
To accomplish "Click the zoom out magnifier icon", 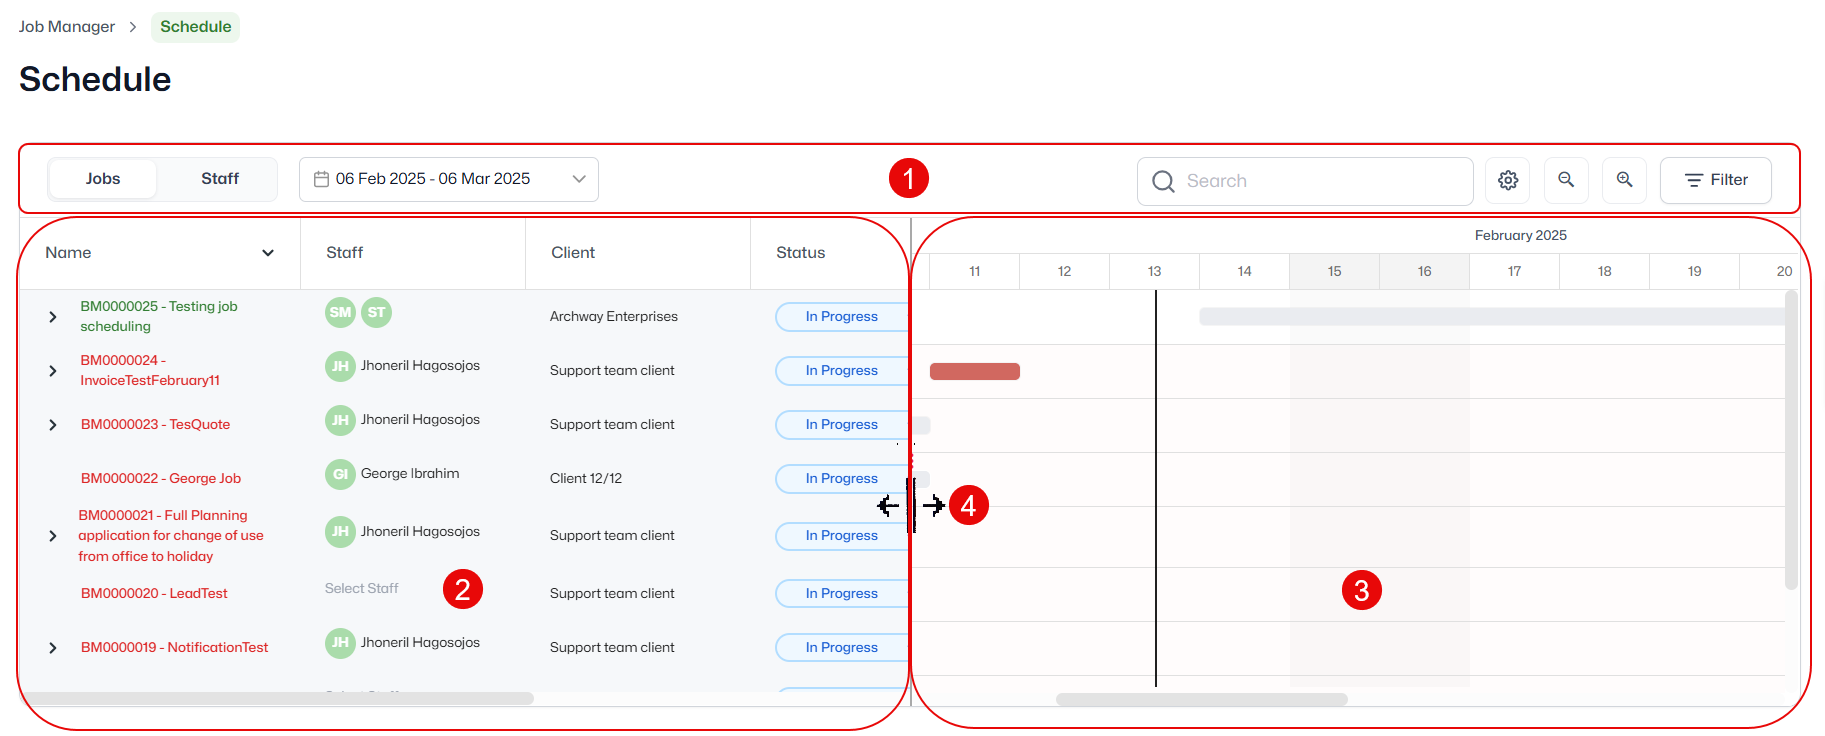I will [x=1566, y=180].
